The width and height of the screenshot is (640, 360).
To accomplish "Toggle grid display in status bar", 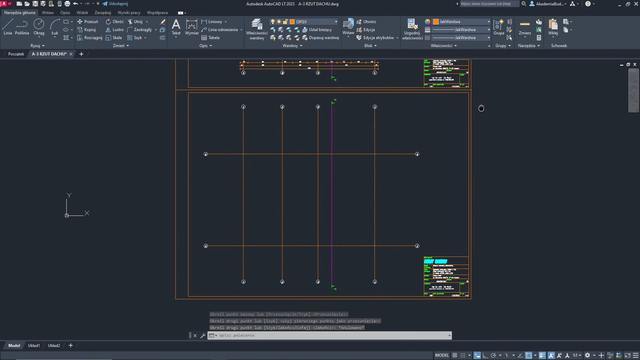I will [455, 356].
